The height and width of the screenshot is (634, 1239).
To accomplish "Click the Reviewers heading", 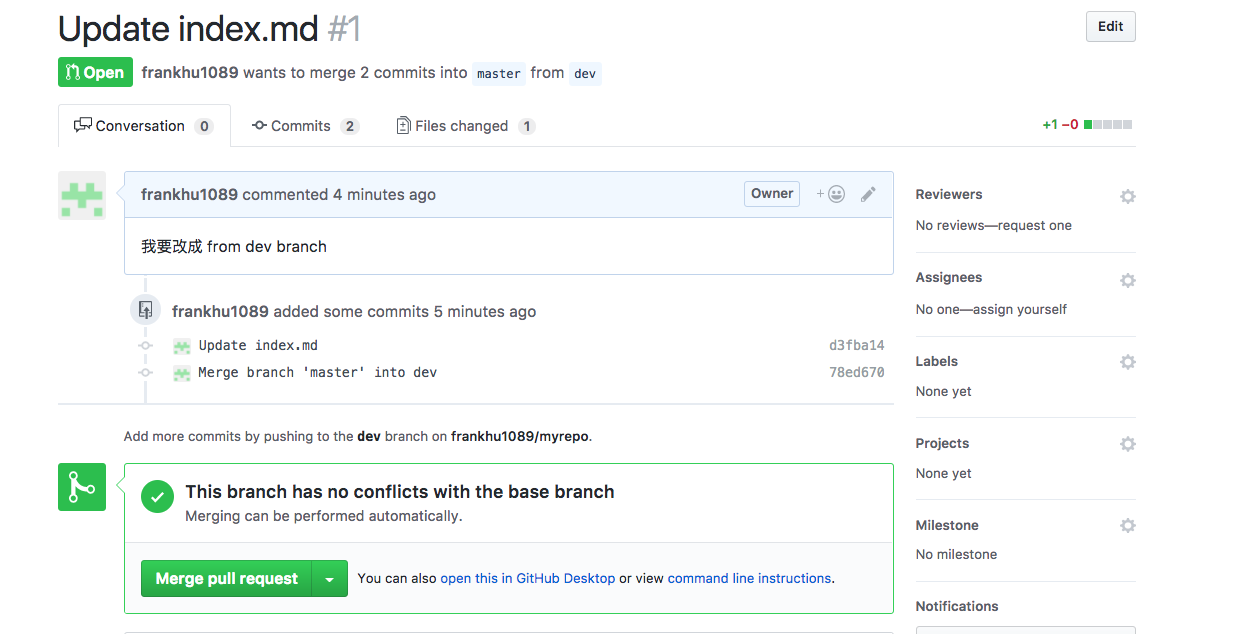I will tap(949, 194).
